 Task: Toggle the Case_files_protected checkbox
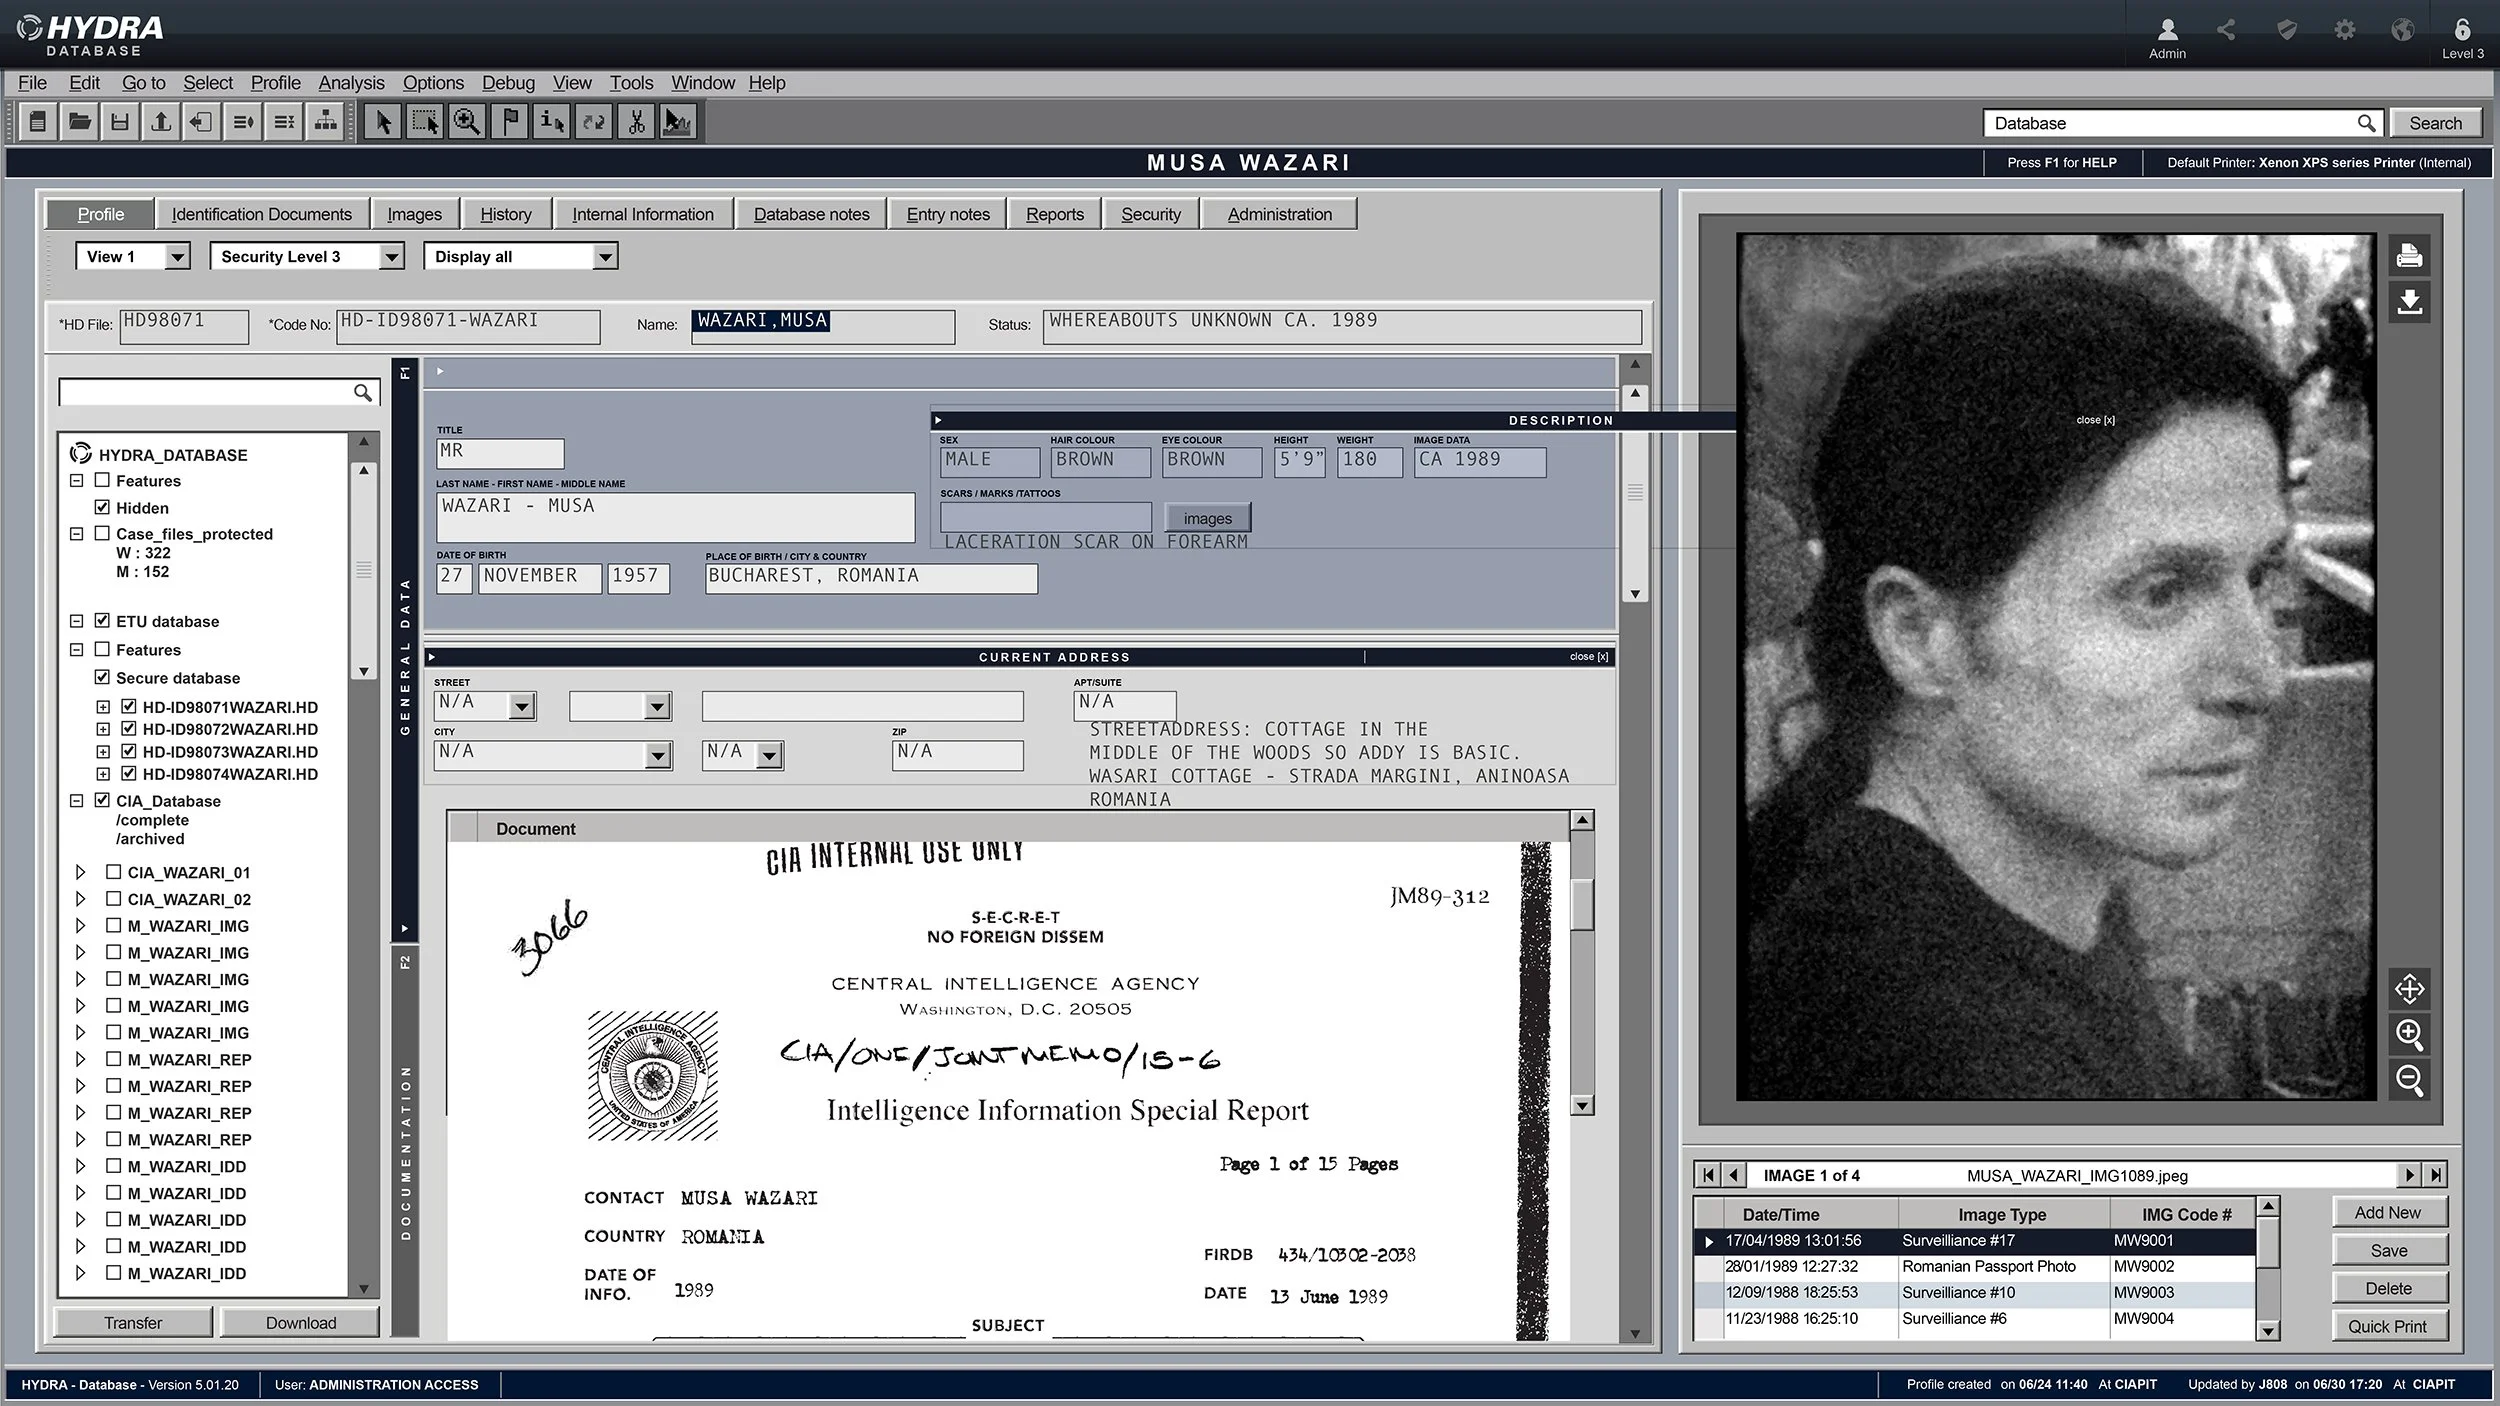102,533
